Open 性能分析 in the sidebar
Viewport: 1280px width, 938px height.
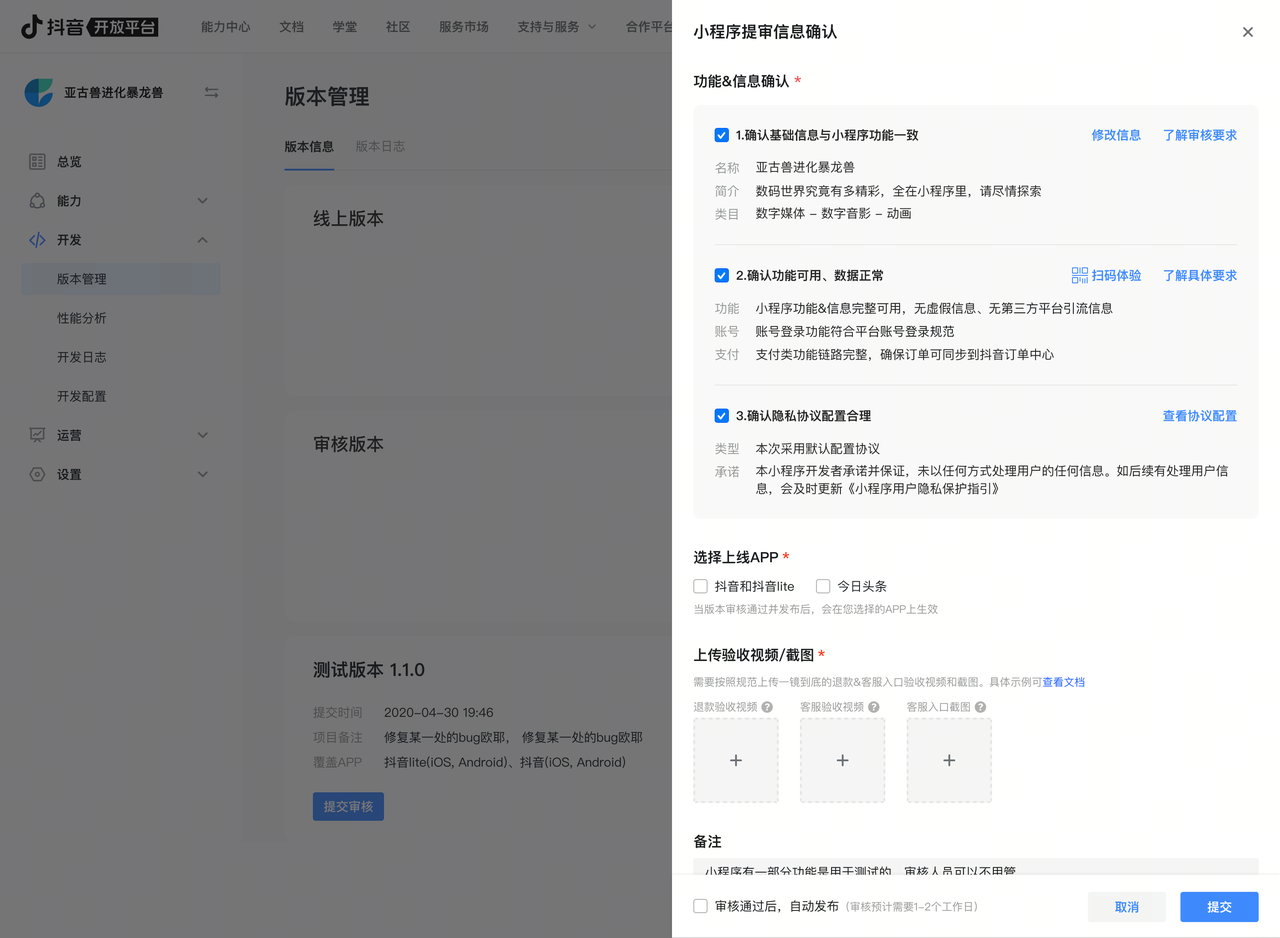(x=82, y=318)
